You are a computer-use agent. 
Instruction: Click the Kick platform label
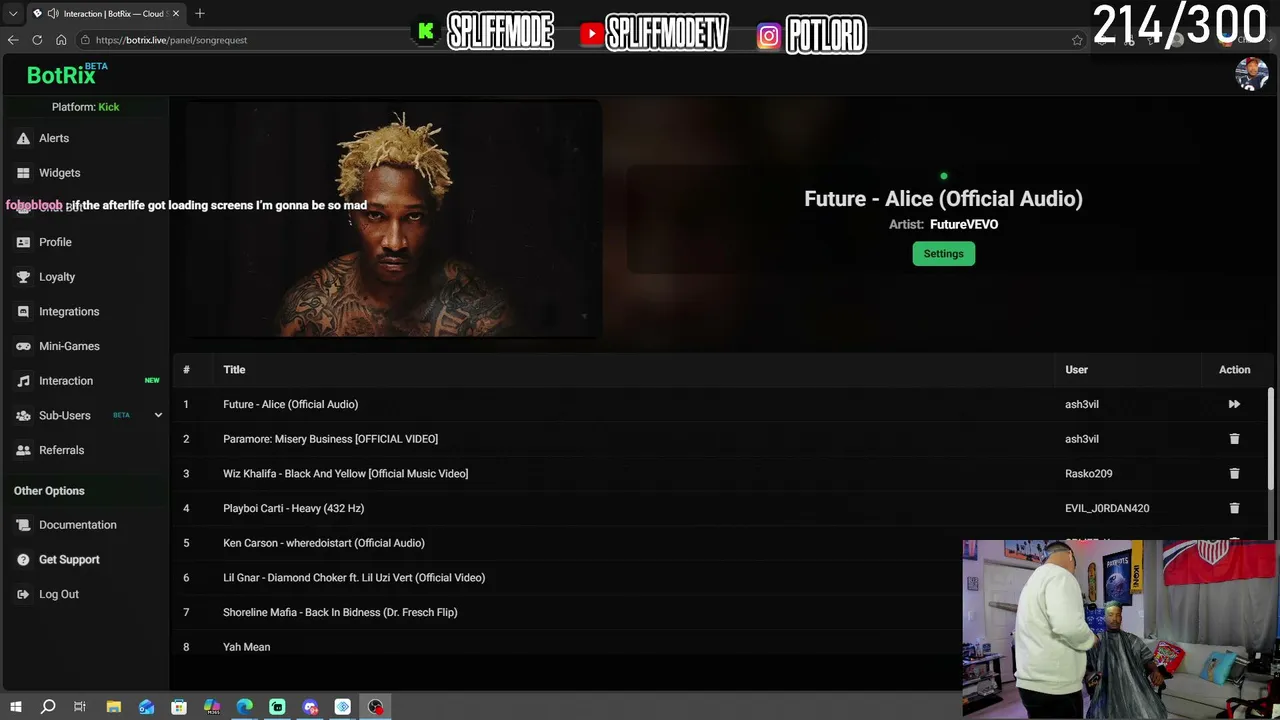point(109,107)
